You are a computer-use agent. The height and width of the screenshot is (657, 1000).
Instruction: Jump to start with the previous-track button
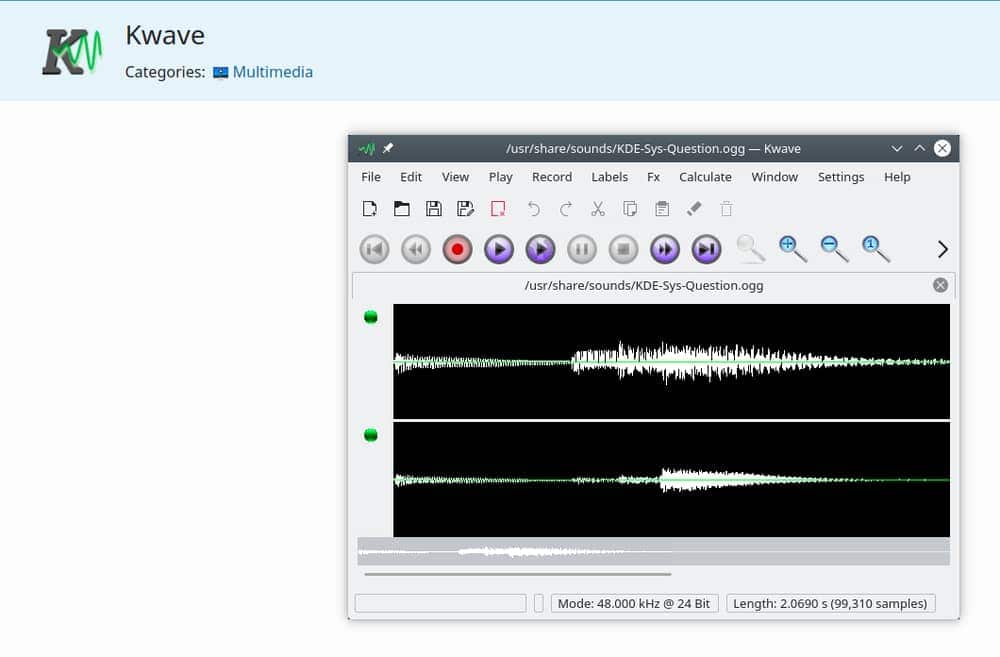[x=374, y=249]
